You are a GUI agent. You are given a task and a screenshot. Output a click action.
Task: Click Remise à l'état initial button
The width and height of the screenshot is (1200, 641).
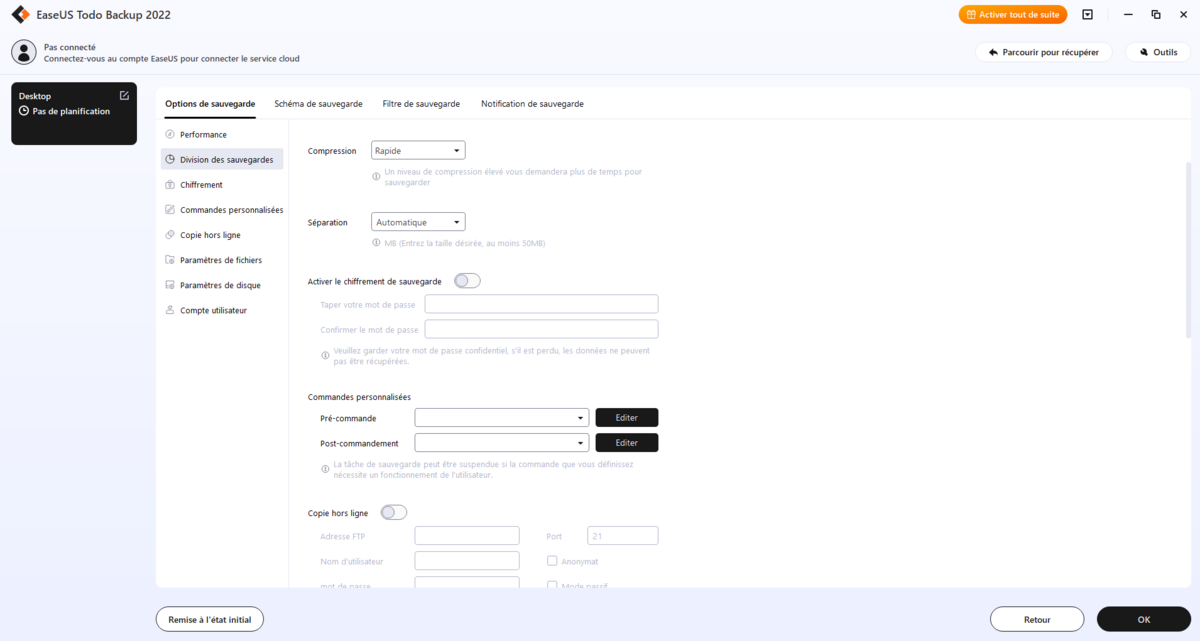(210, 619)
